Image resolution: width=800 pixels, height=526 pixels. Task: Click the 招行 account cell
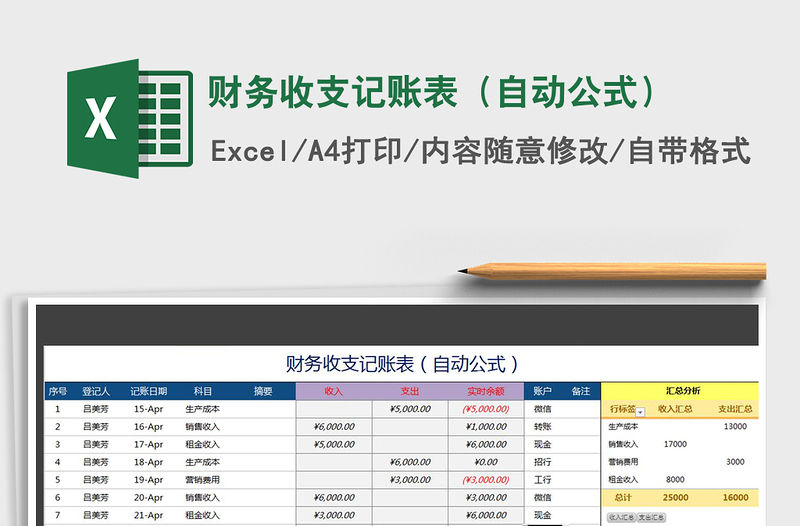pos(542,462)
